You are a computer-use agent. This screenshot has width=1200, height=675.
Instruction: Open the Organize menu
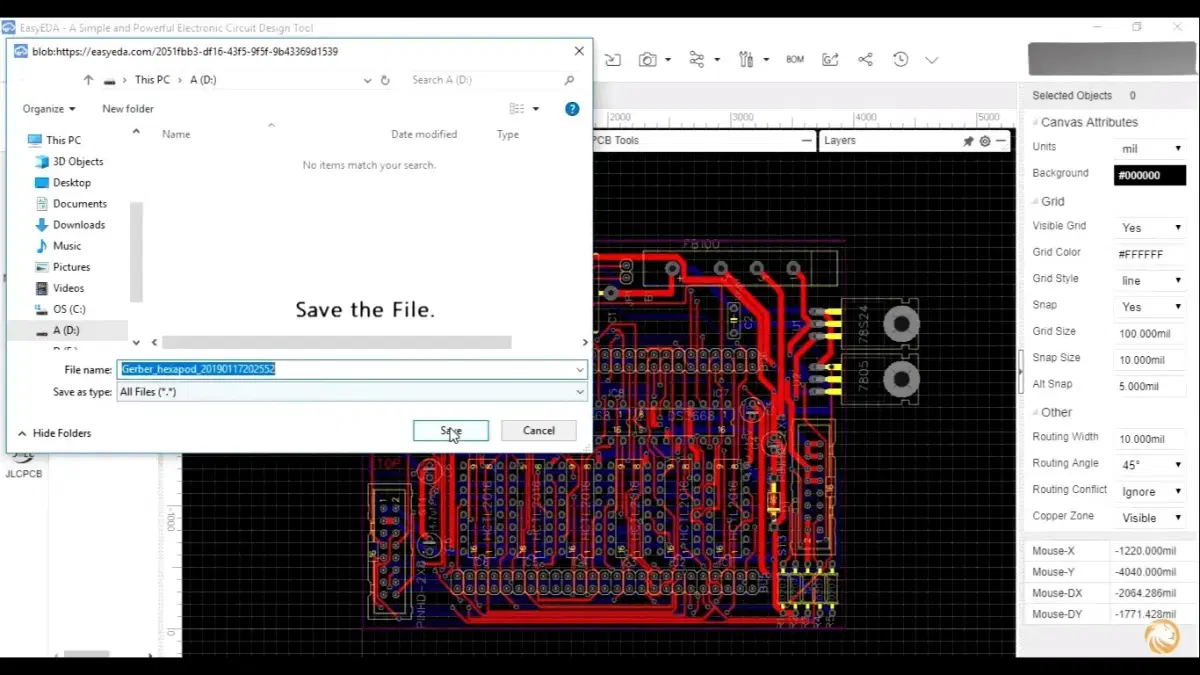pyautogui.click(x=48, y=109)
